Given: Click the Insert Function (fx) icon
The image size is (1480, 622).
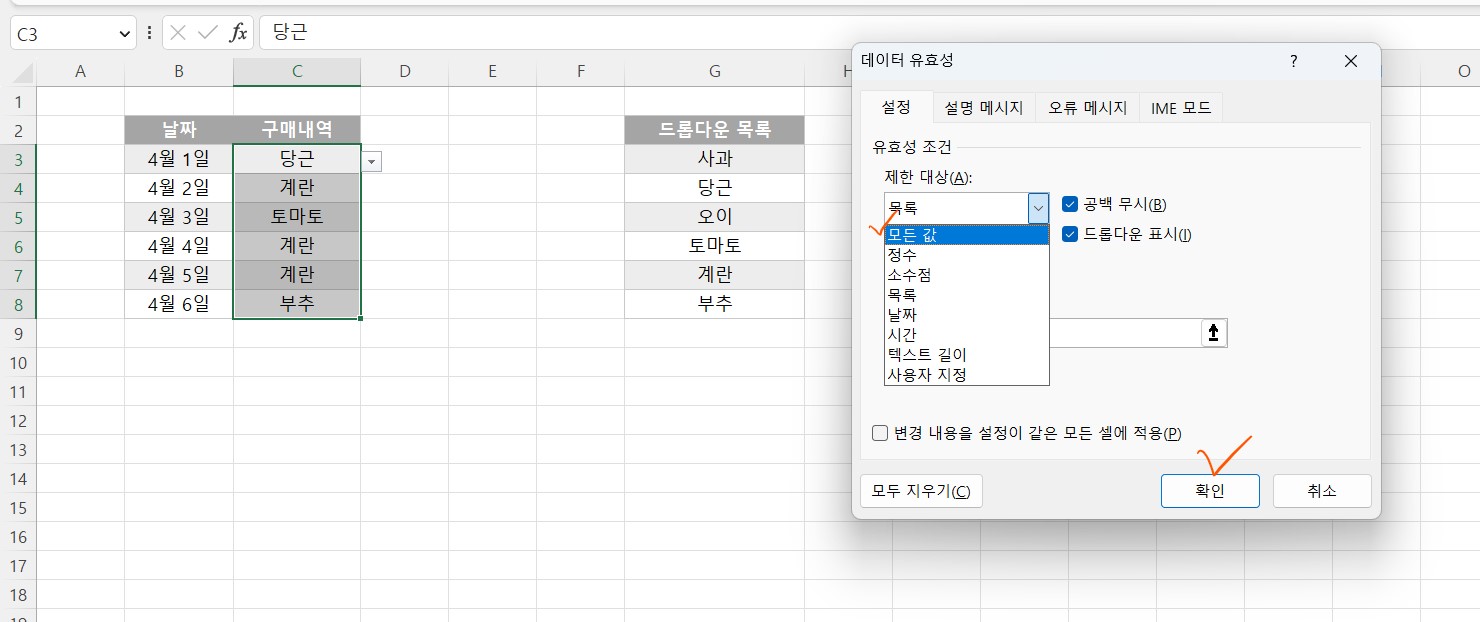Looking at the screenshot, I should (237, 32).
